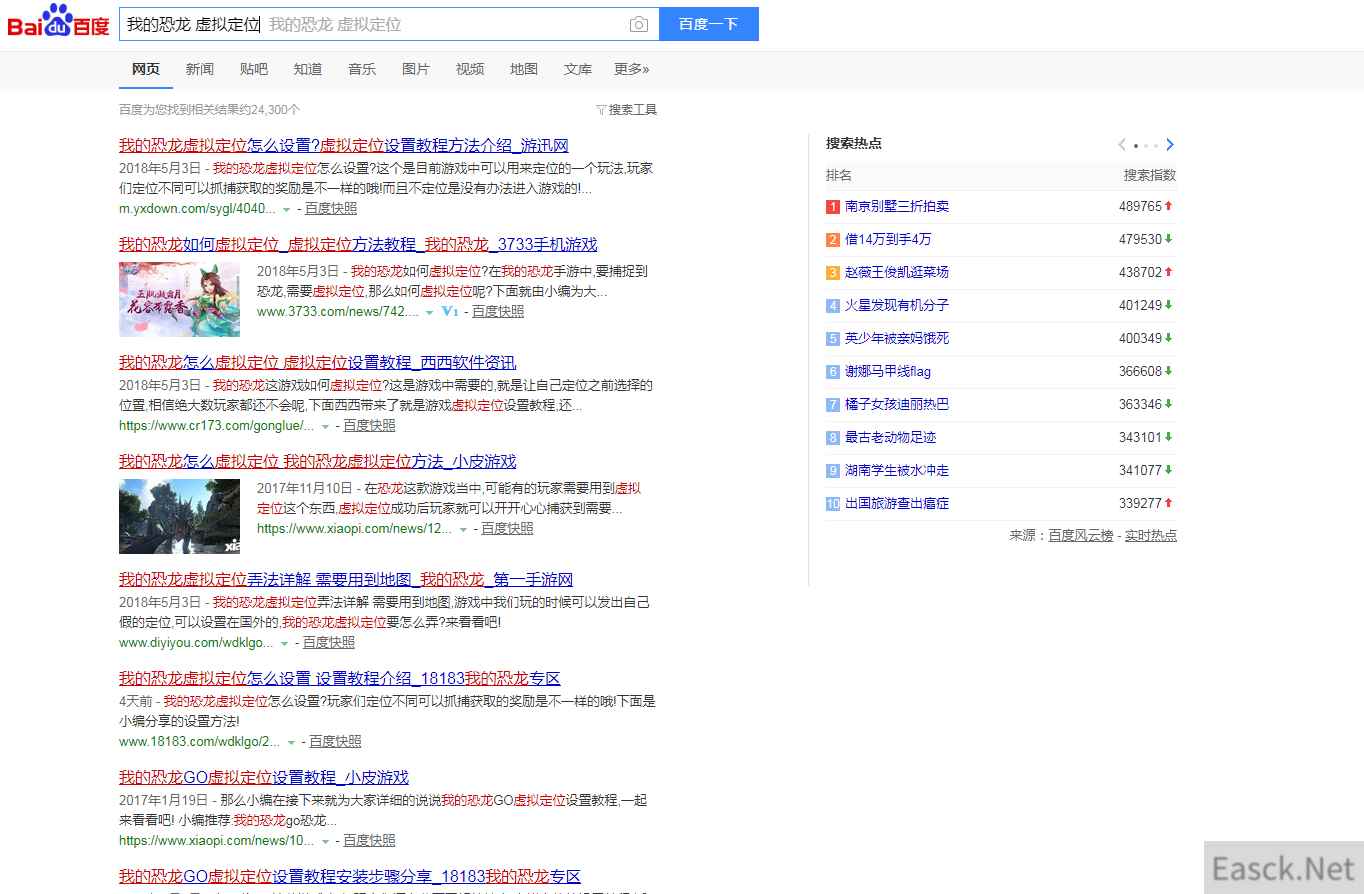Screen dimensions: 1364x894
Task: Go to next hot searches page arrow
Action: coord(1170,145)
